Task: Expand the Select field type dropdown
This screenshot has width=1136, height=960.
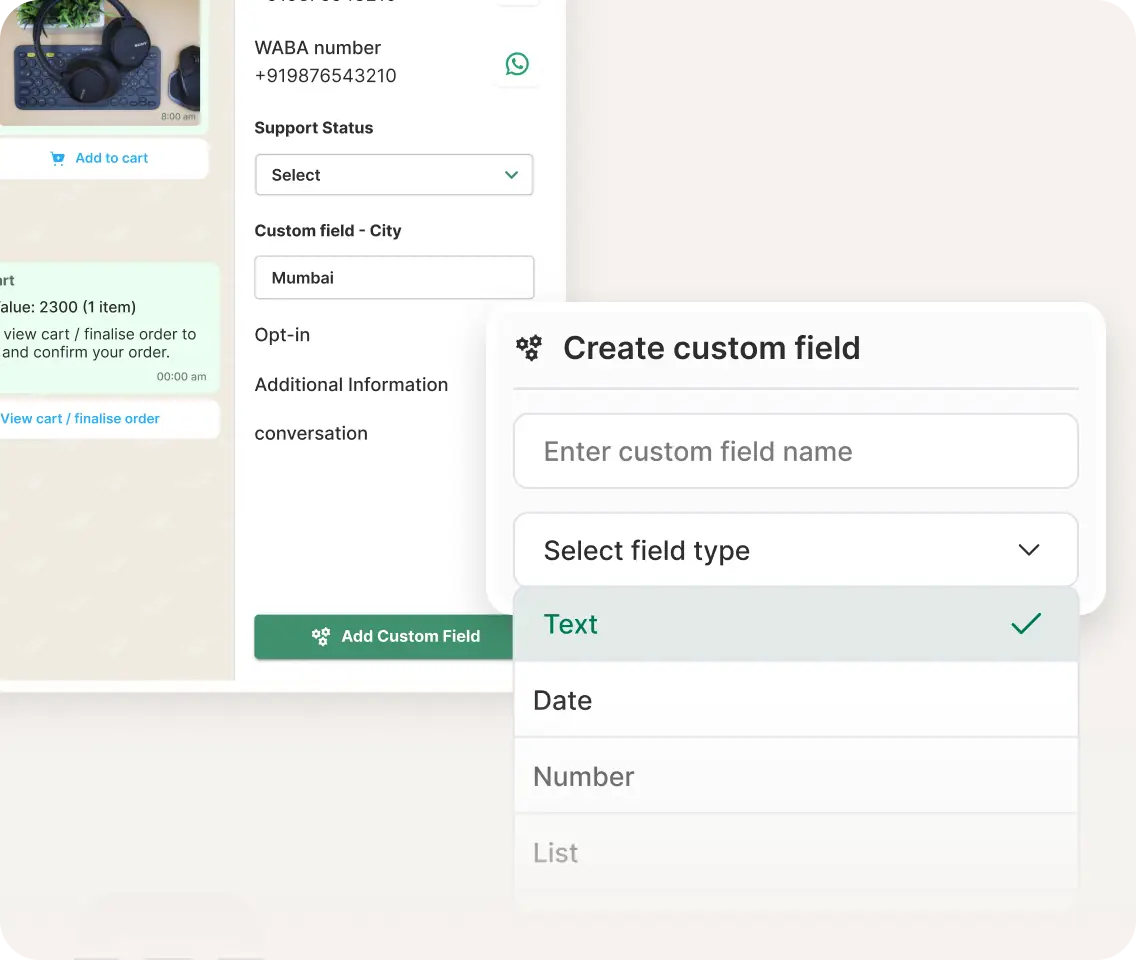Action: (x=795, y=550)
